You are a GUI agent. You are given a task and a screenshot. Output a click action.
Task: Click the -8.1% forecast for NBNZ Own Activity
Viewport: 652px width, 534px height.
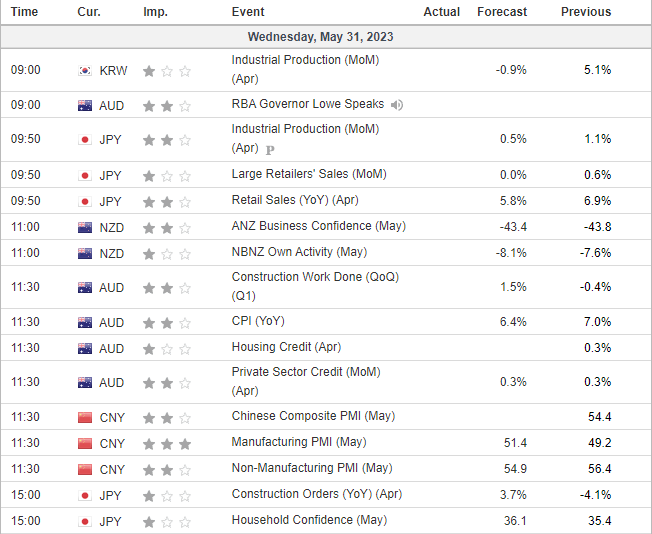pos(511,253)
